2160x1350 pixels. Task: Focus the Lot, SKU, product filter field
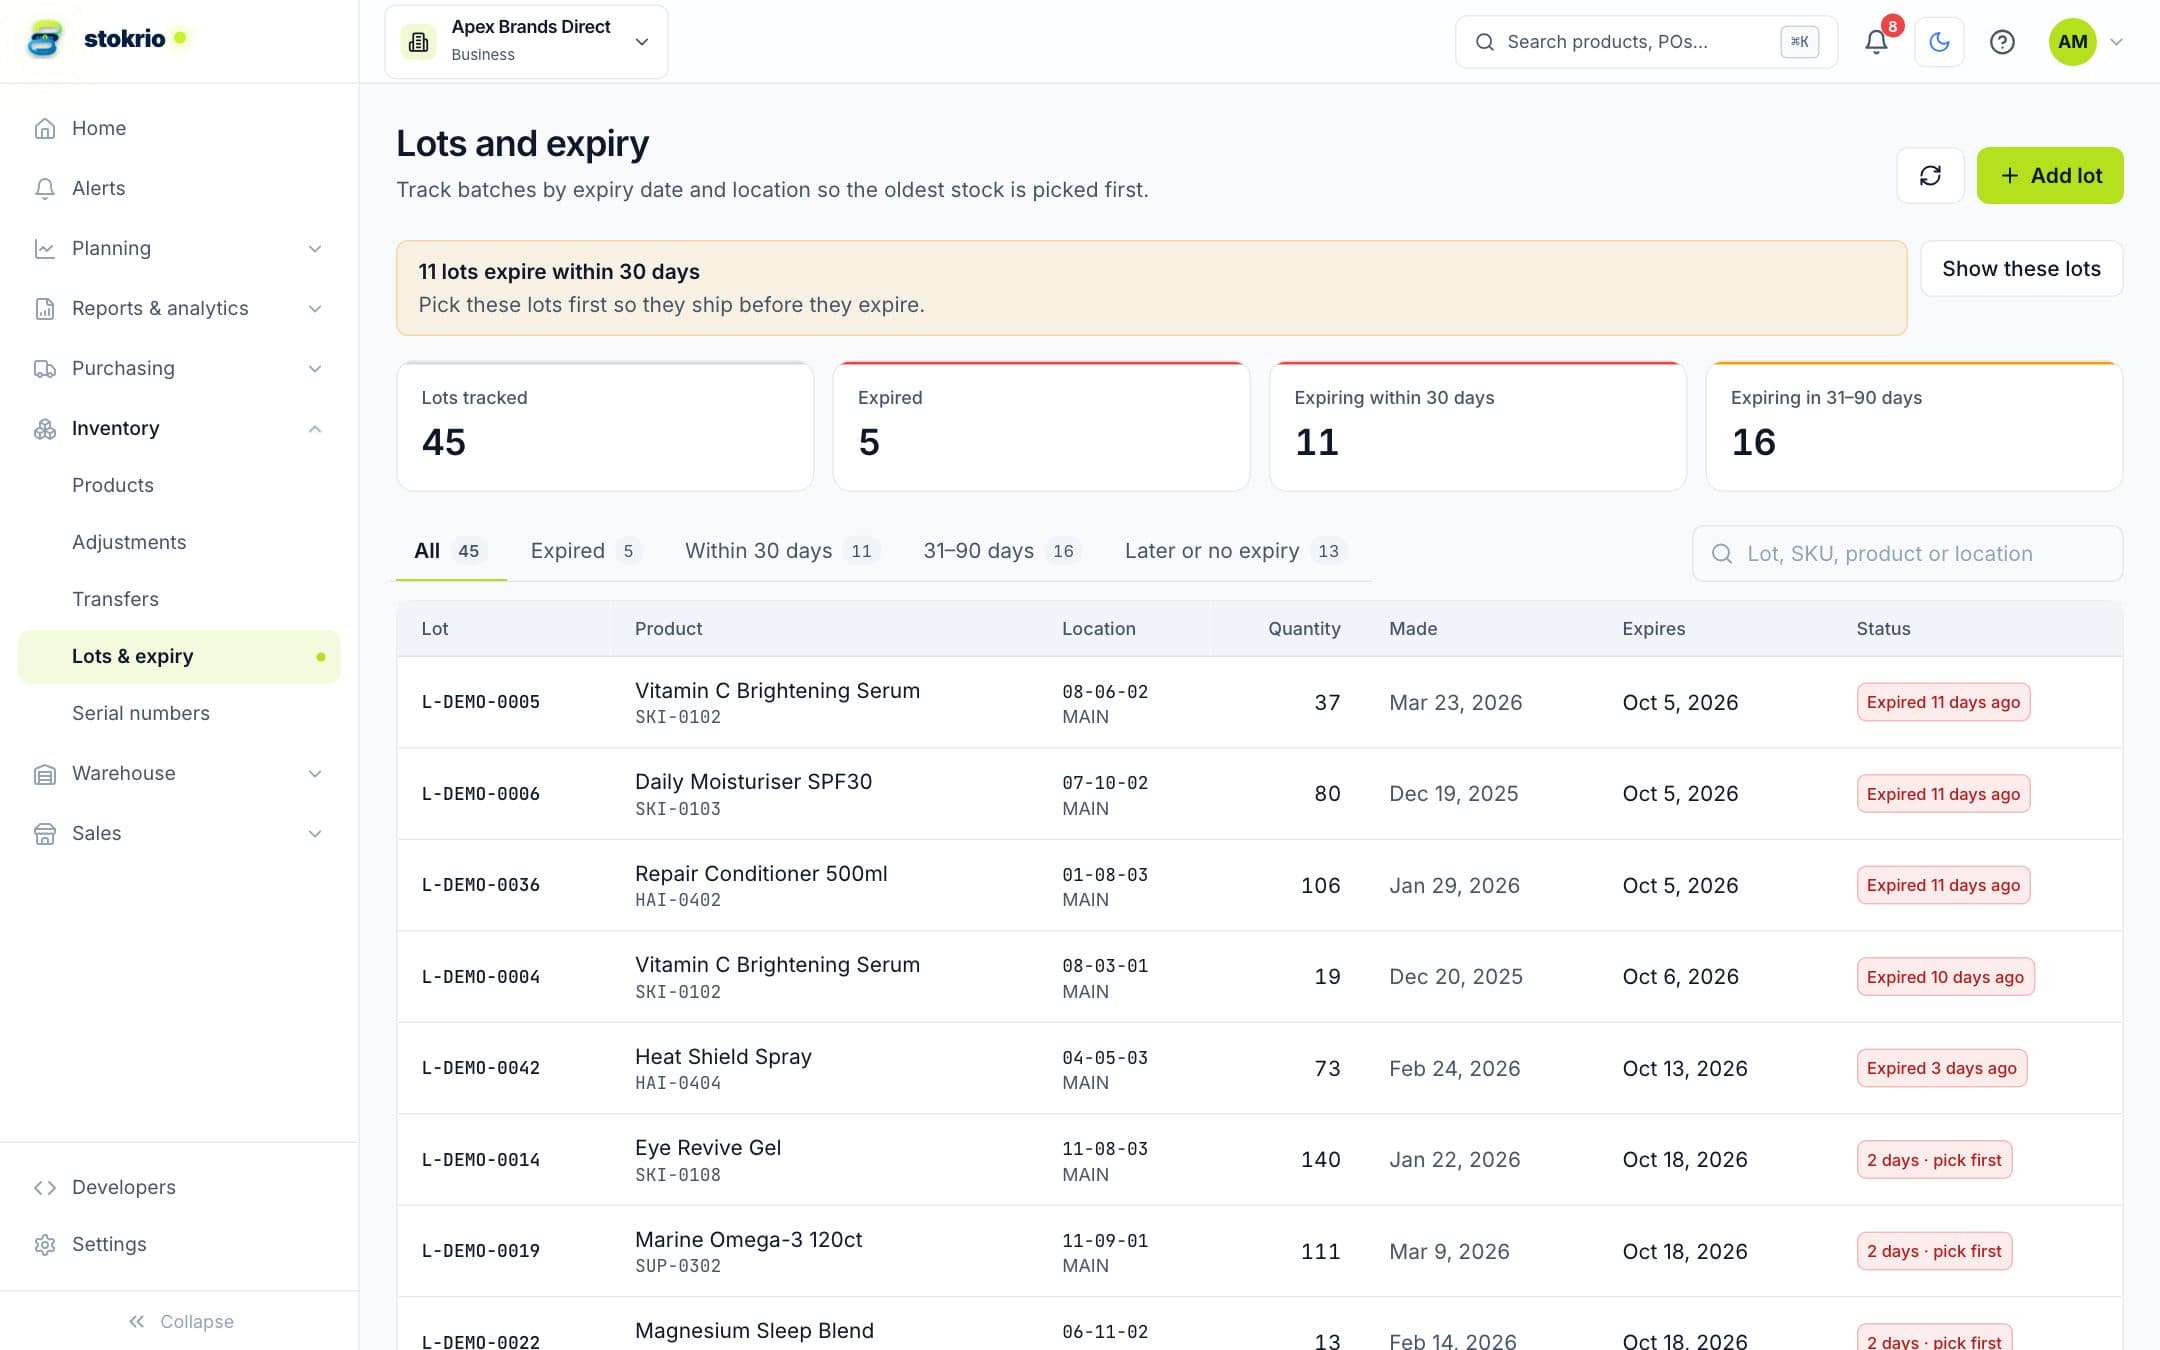1907,554
